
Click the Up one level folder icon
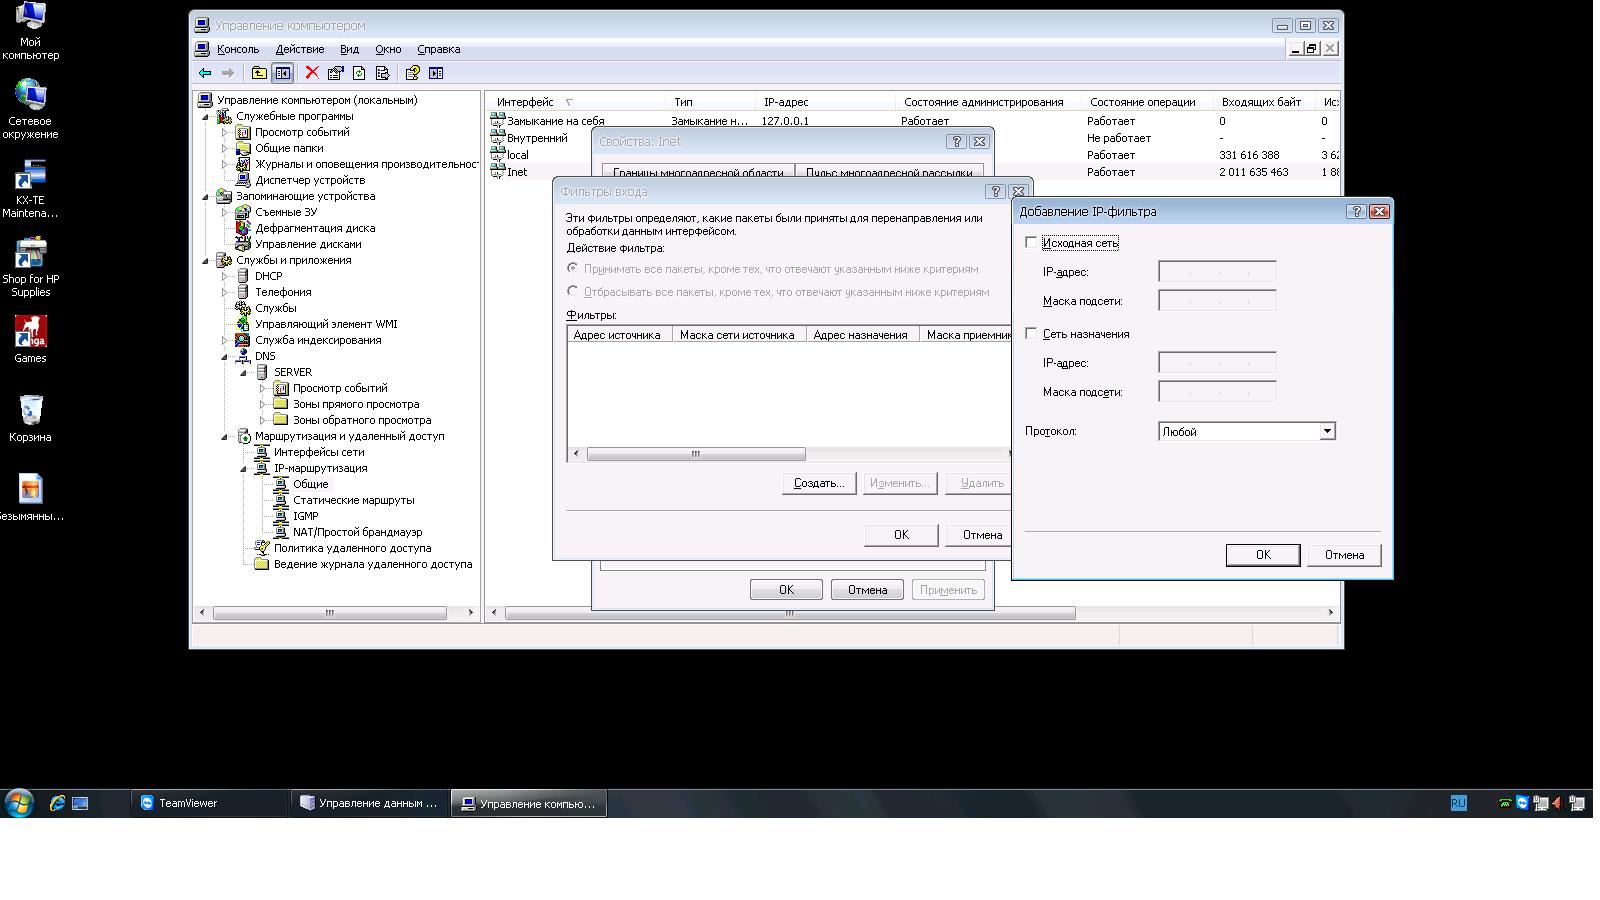(259, 73)
